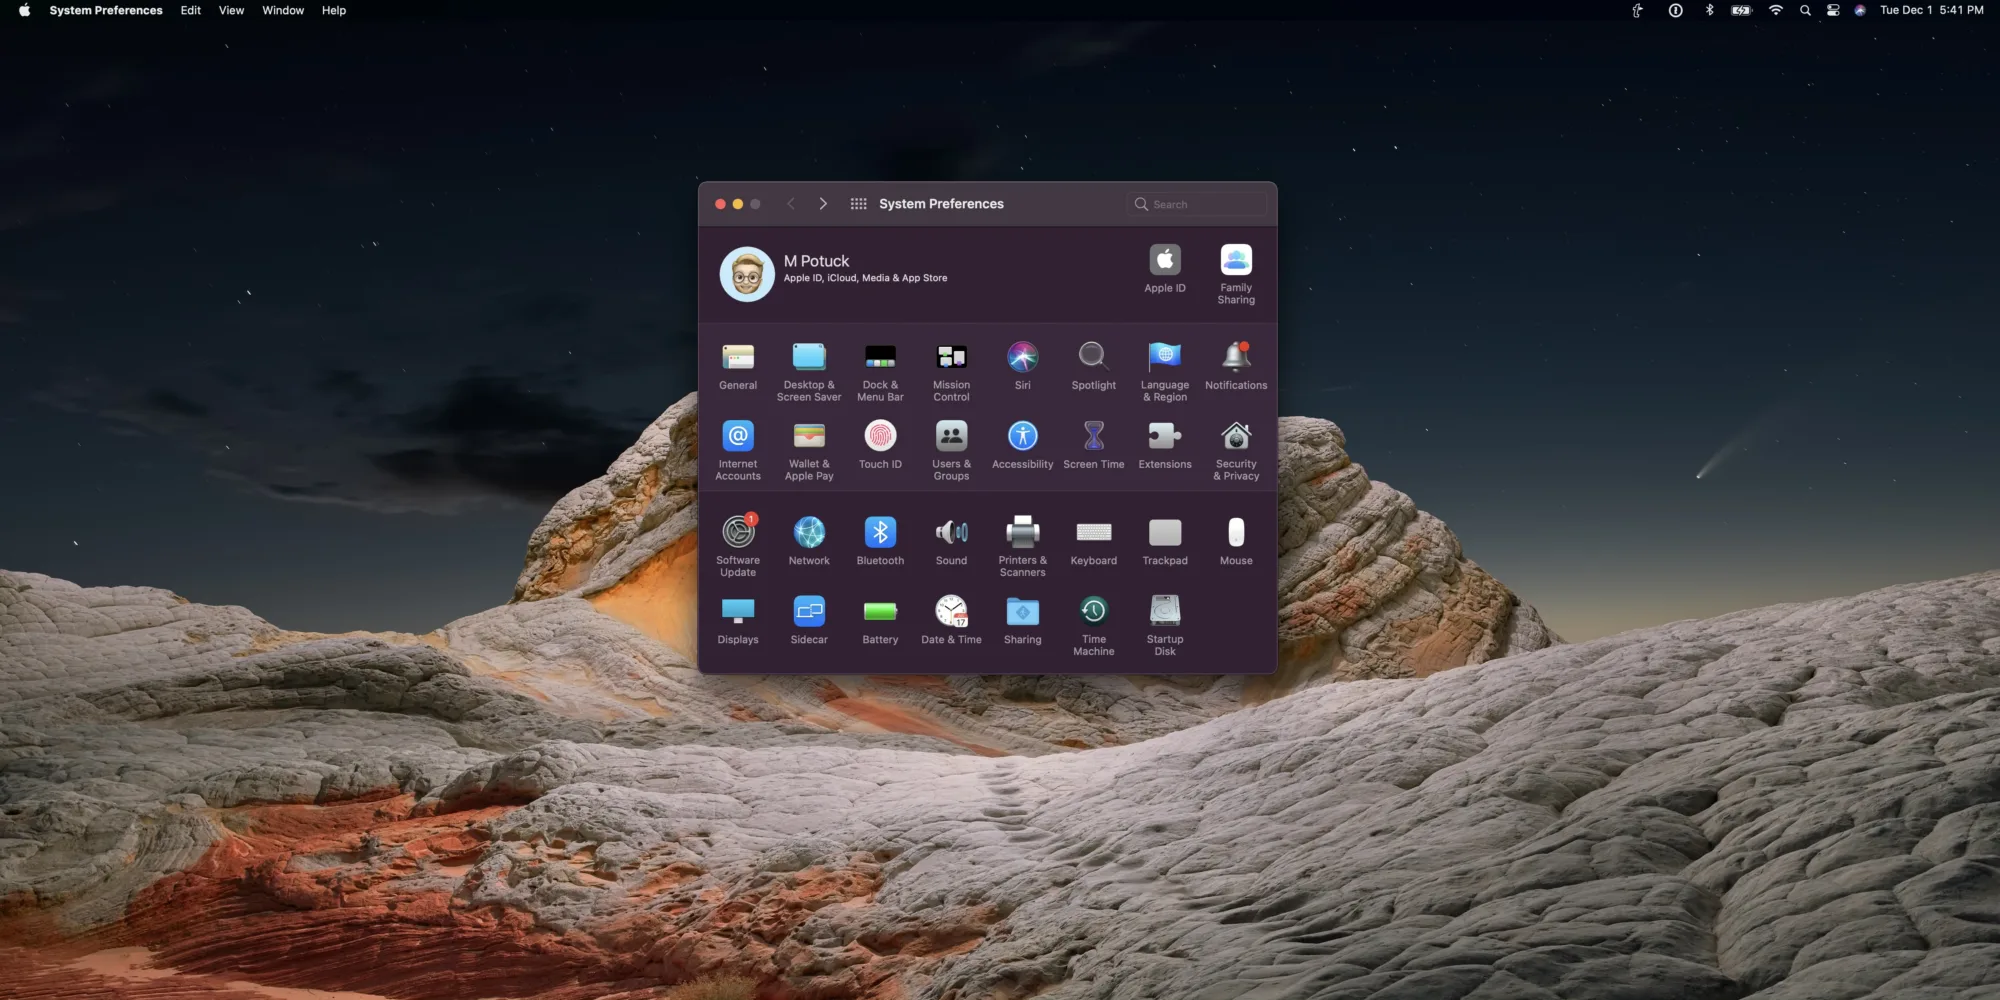Click the Wi-Fi icon in menu bar
This screenshot has width=2000, height=1000.
point(1776,10)
